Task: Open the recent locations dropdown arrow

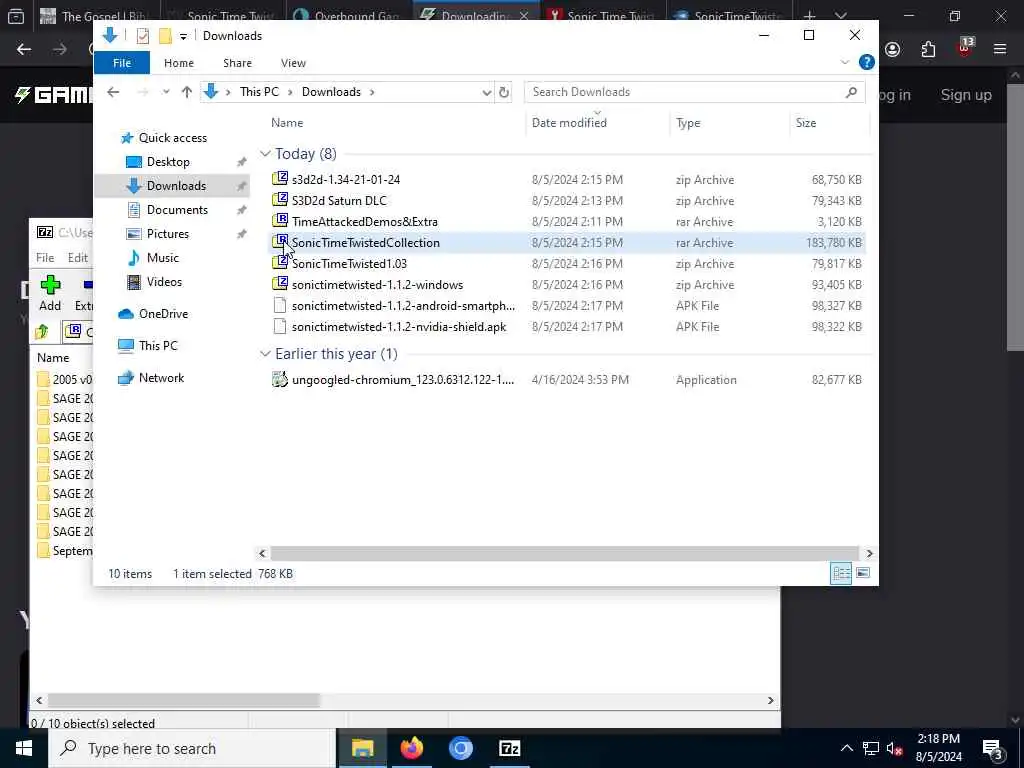Action: [x=166, y=92]
